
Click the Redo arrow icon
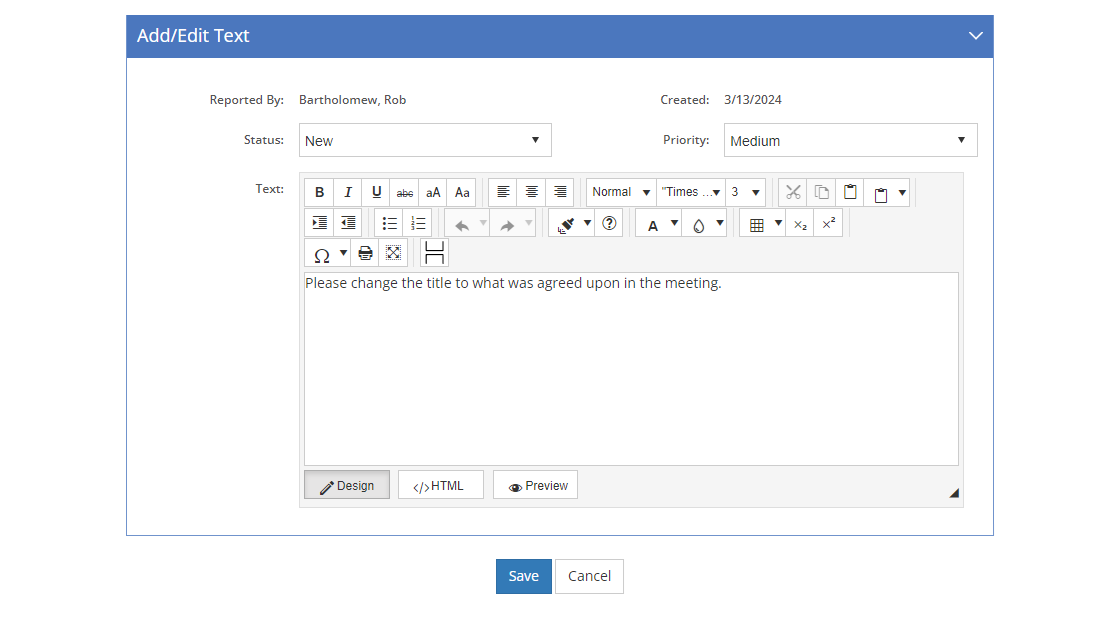(x=507, y=224)
